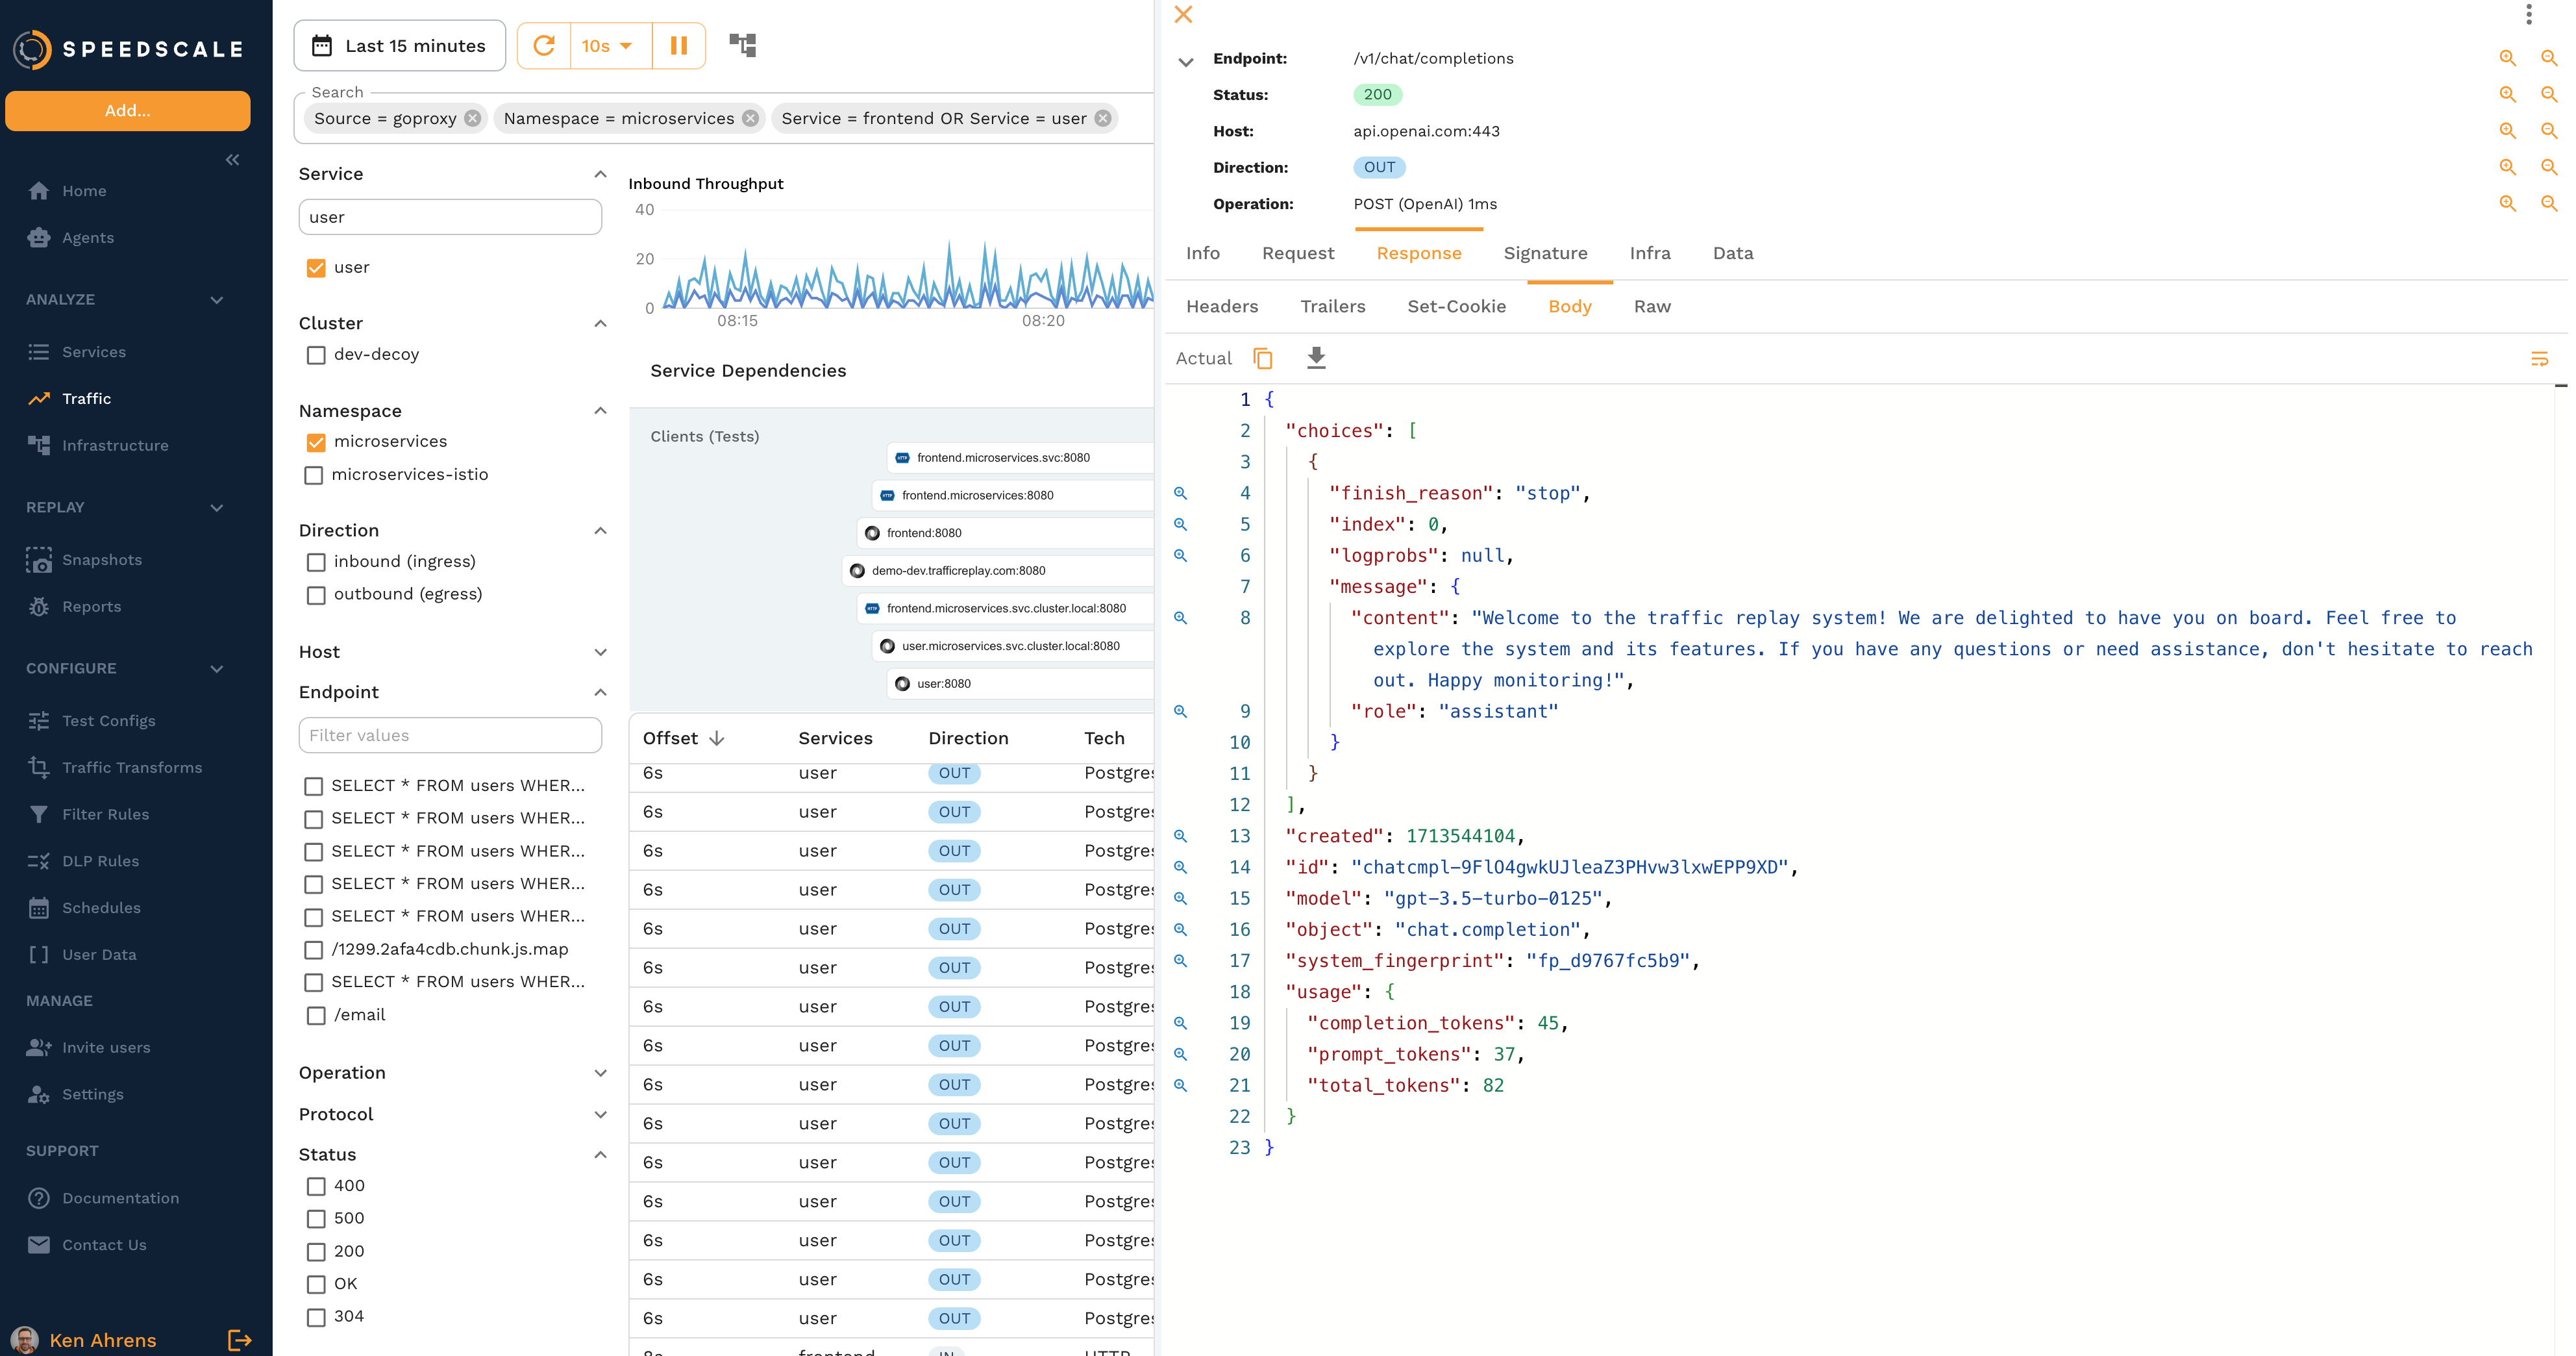Open DLP Rules in the sidebar

pos(100,861)
